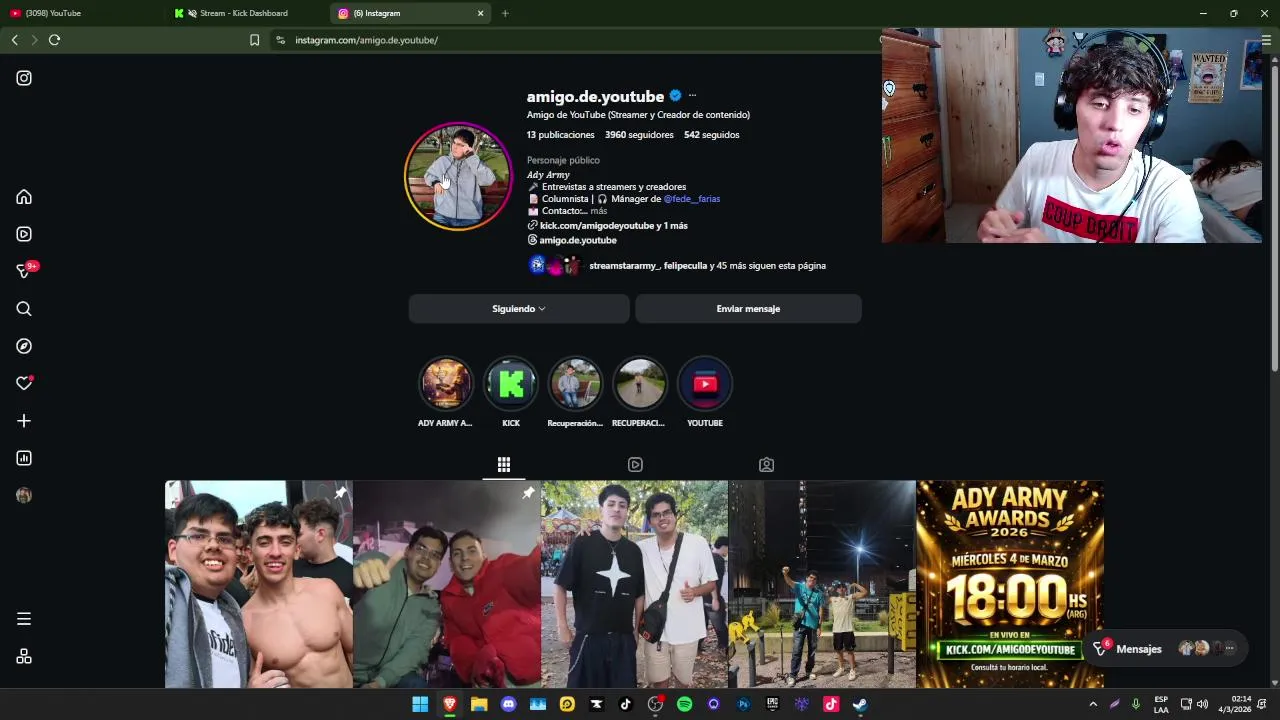
Task: Open Windows Start menu
Action: 420,704
